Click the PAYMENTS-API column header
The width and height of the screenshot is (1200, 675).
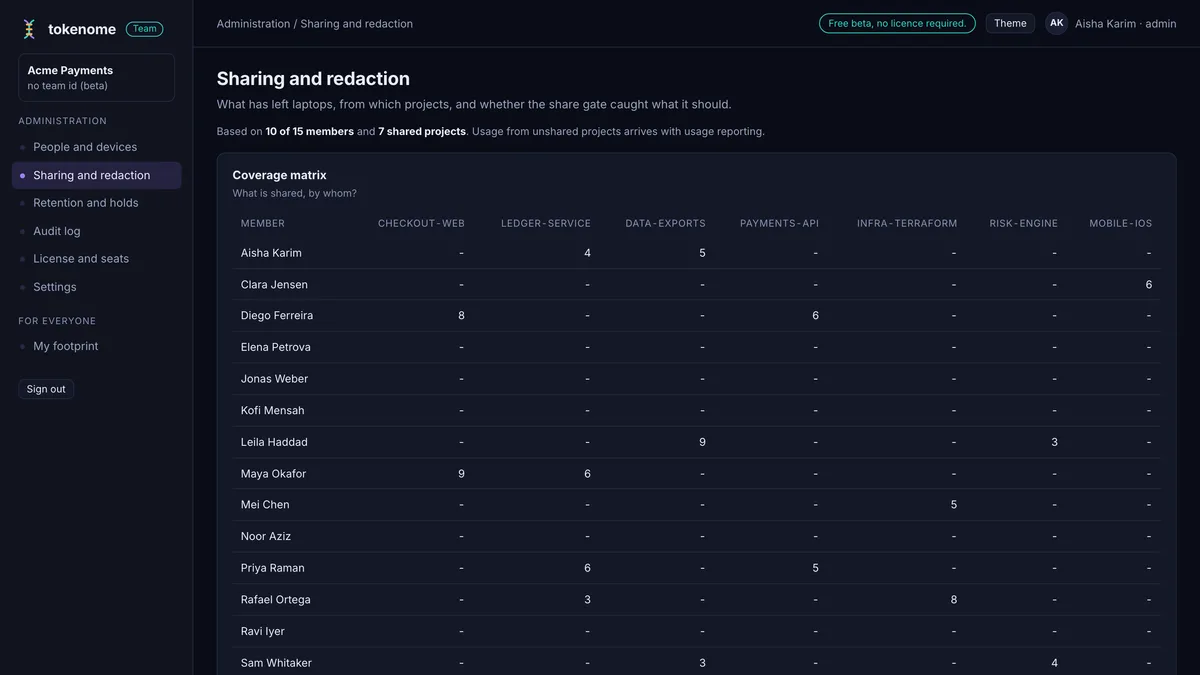[x=779, y=224]
